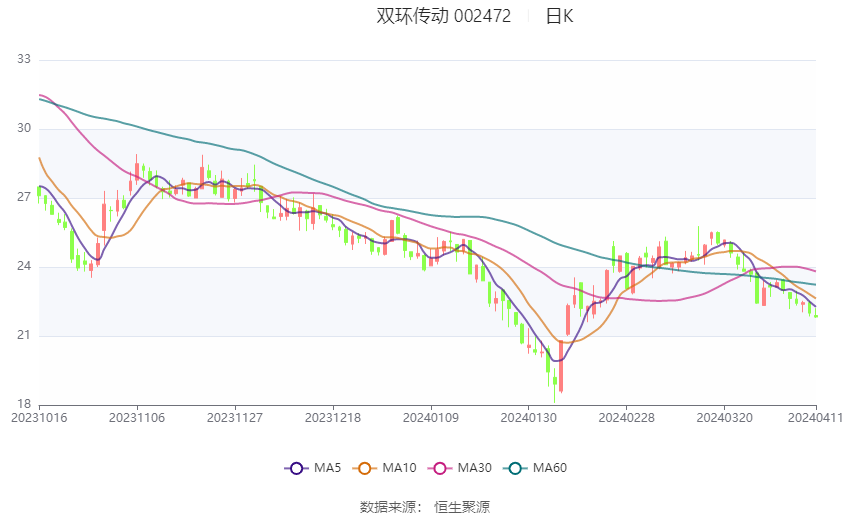850x517 pixels.
Task: Click the 20240228 x-axis date
Action: [x=625, y=417]
